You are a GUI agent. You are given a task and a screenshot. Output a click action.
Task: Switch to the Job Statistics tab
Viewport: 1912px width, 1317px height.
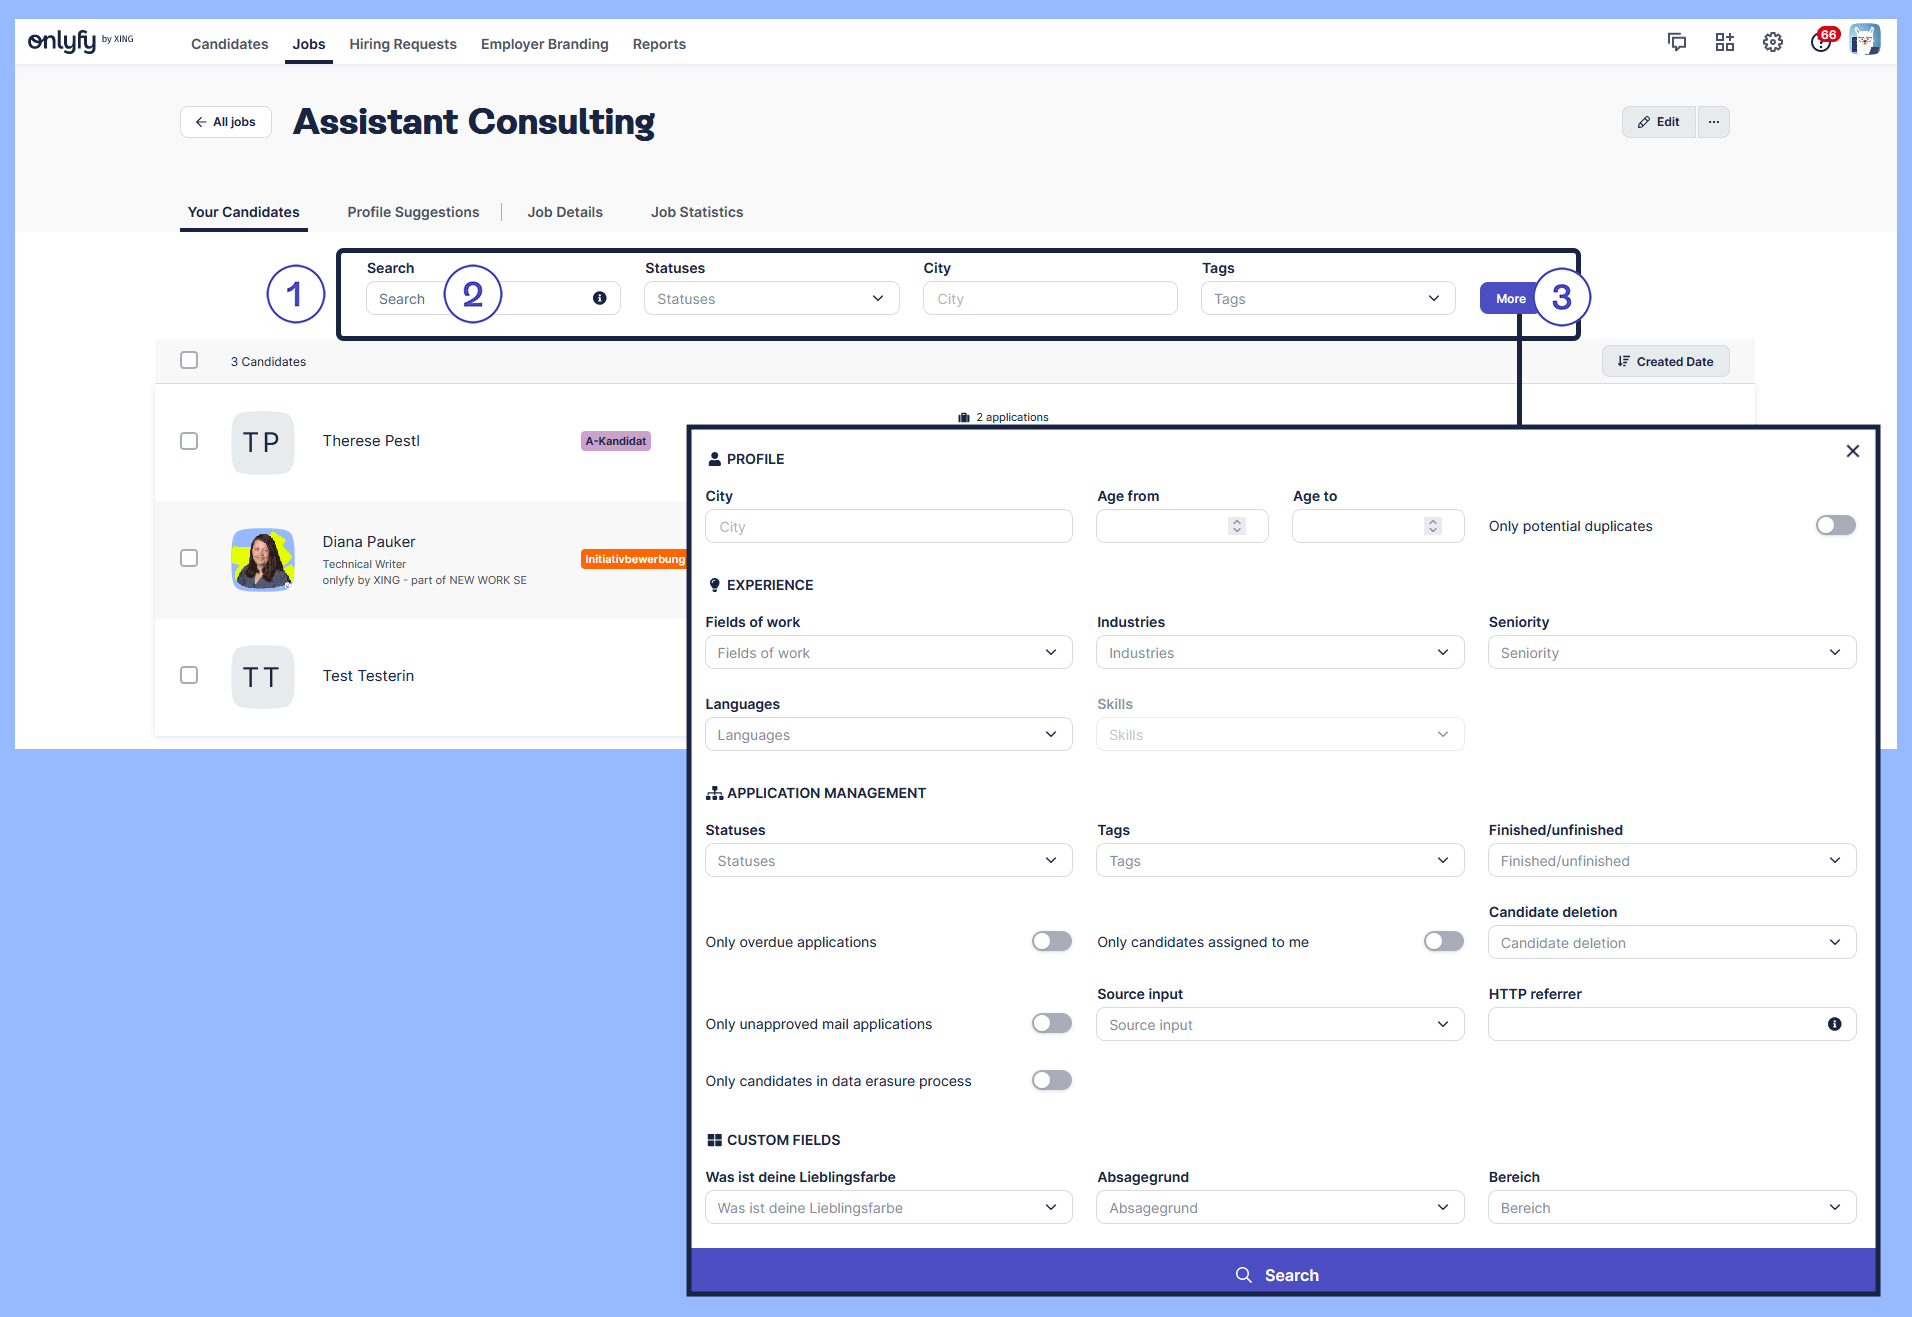pos(697,212)
